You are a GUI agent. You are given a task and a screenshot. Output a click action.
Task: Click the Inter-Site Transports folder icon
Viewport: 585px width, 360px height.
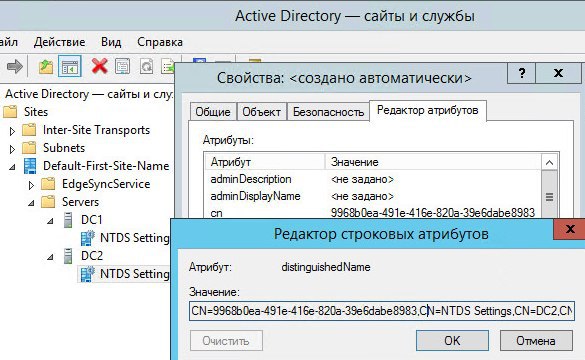point(29,130)
